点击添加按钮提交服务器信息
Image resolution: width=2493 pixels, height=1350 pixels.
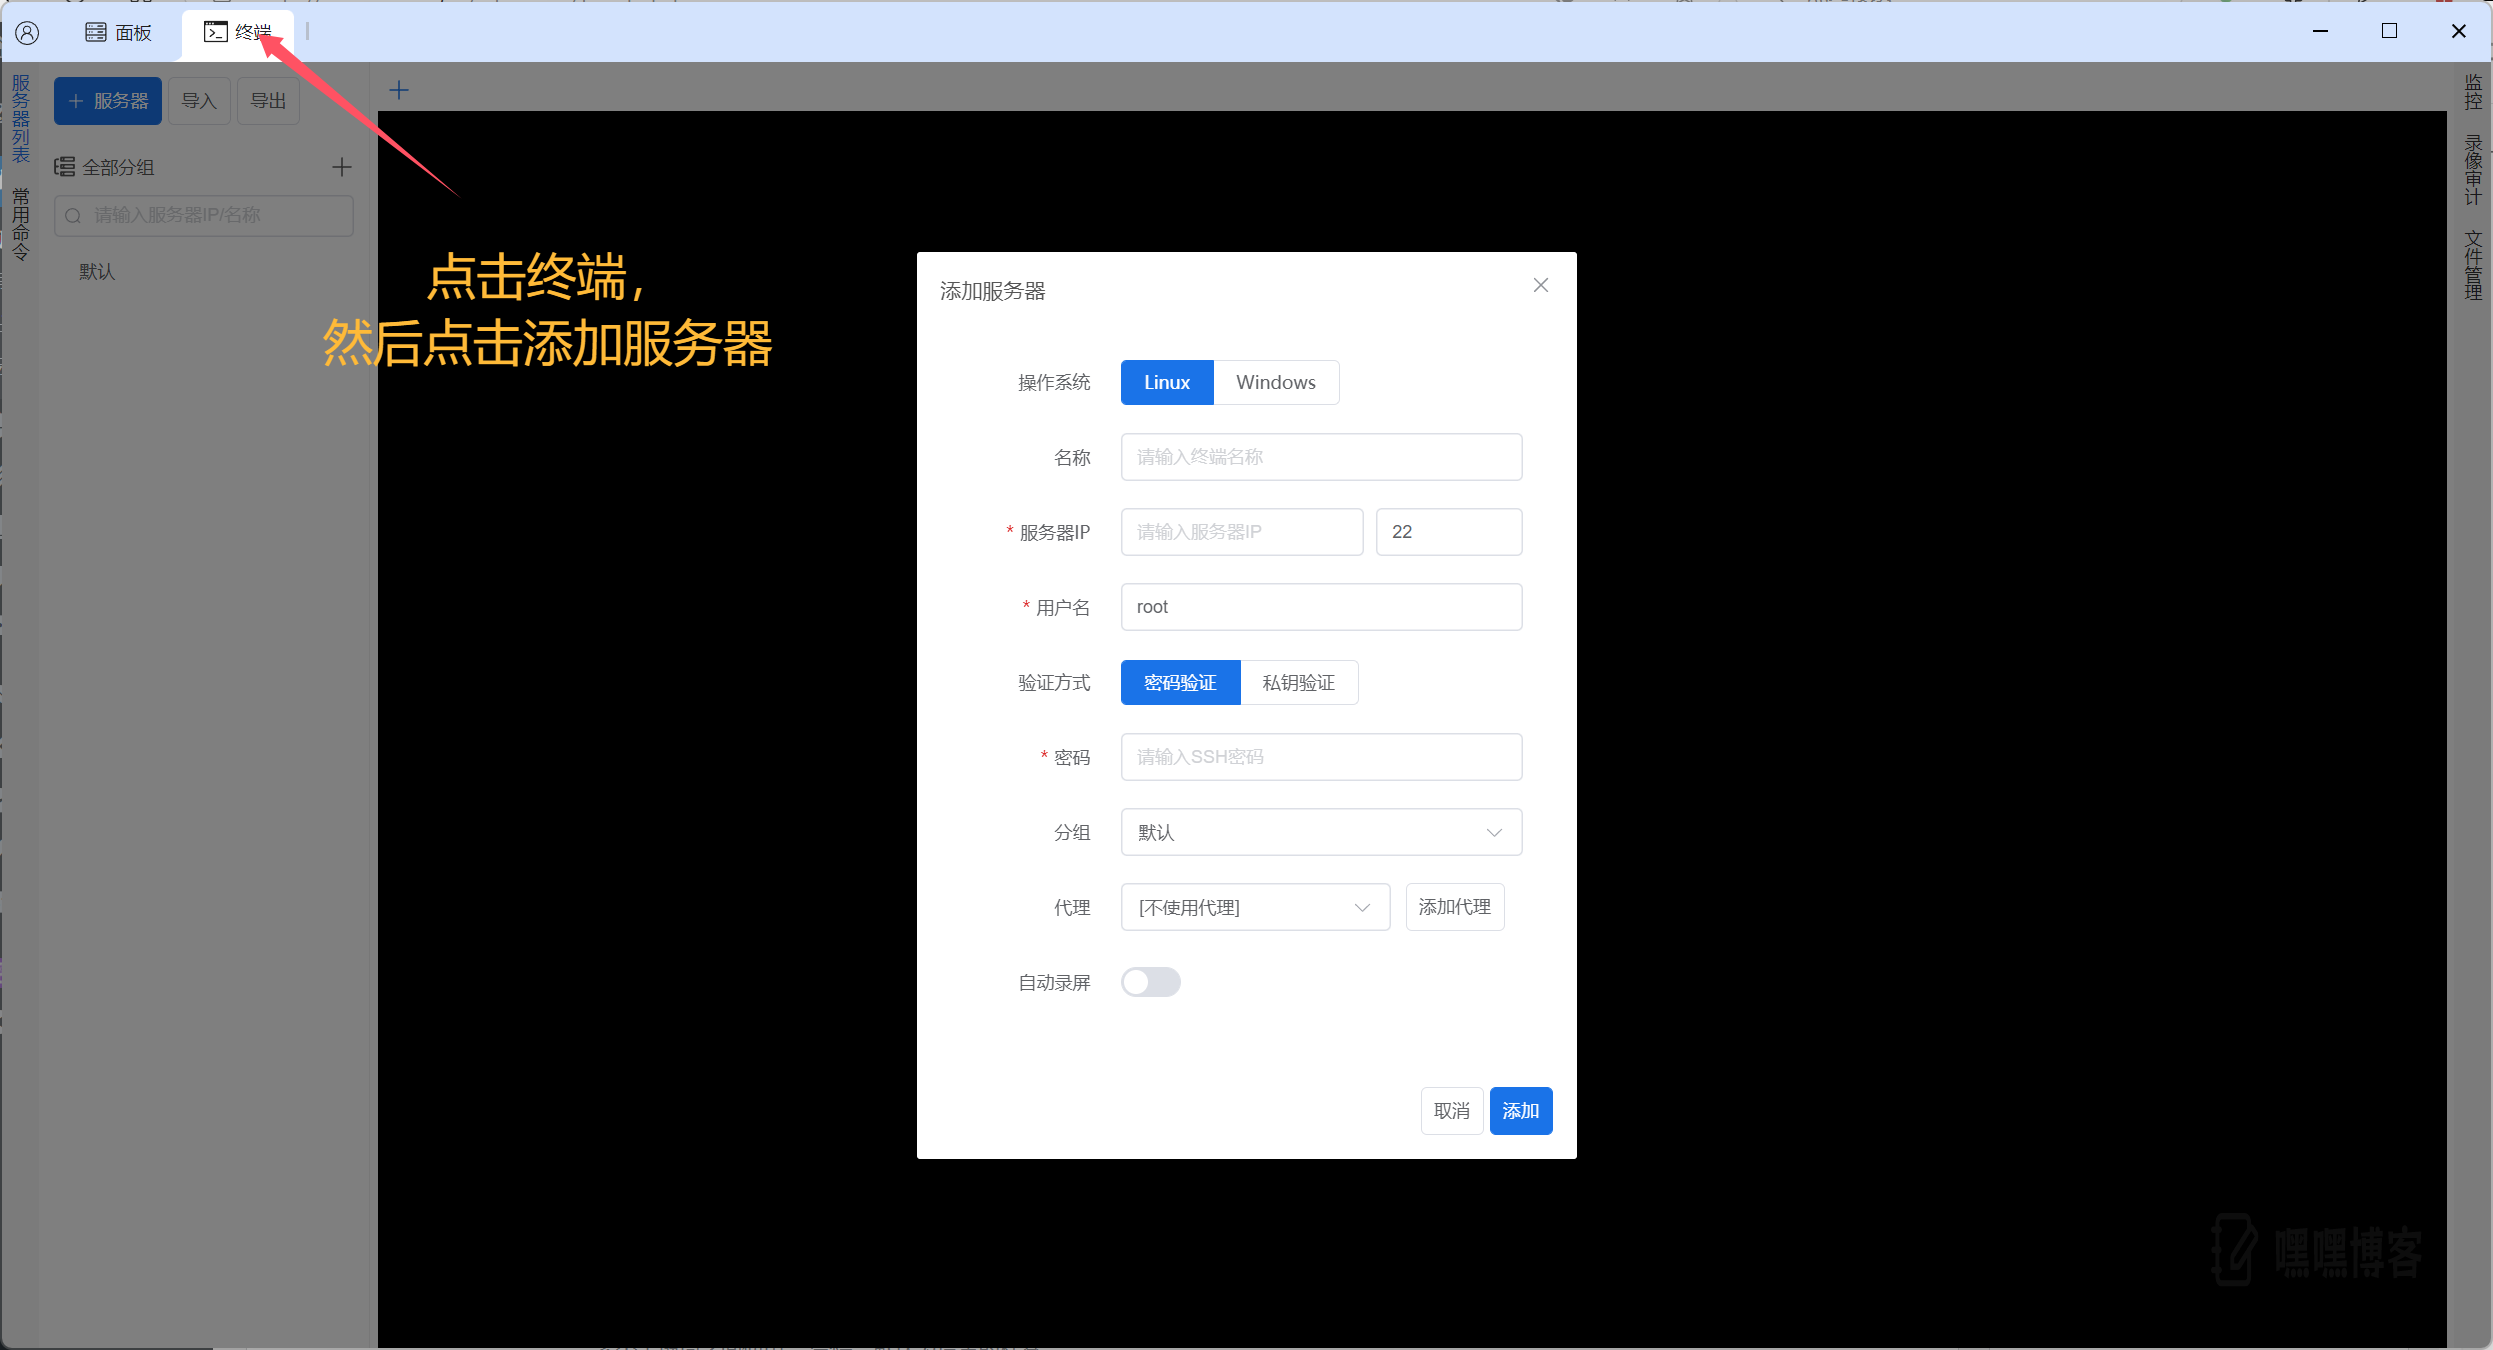point(1520,1110)
